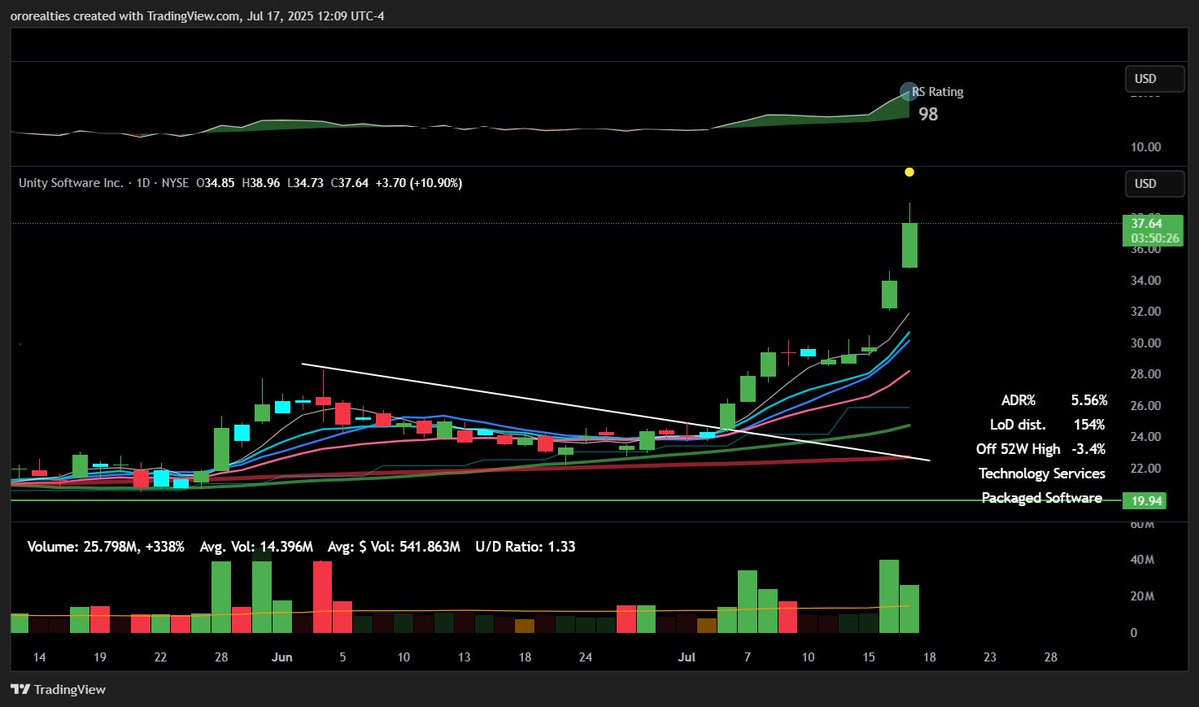Click the LoD dist. label
The height and width of the screenshot is (707, 1199).
point(1017,425)
